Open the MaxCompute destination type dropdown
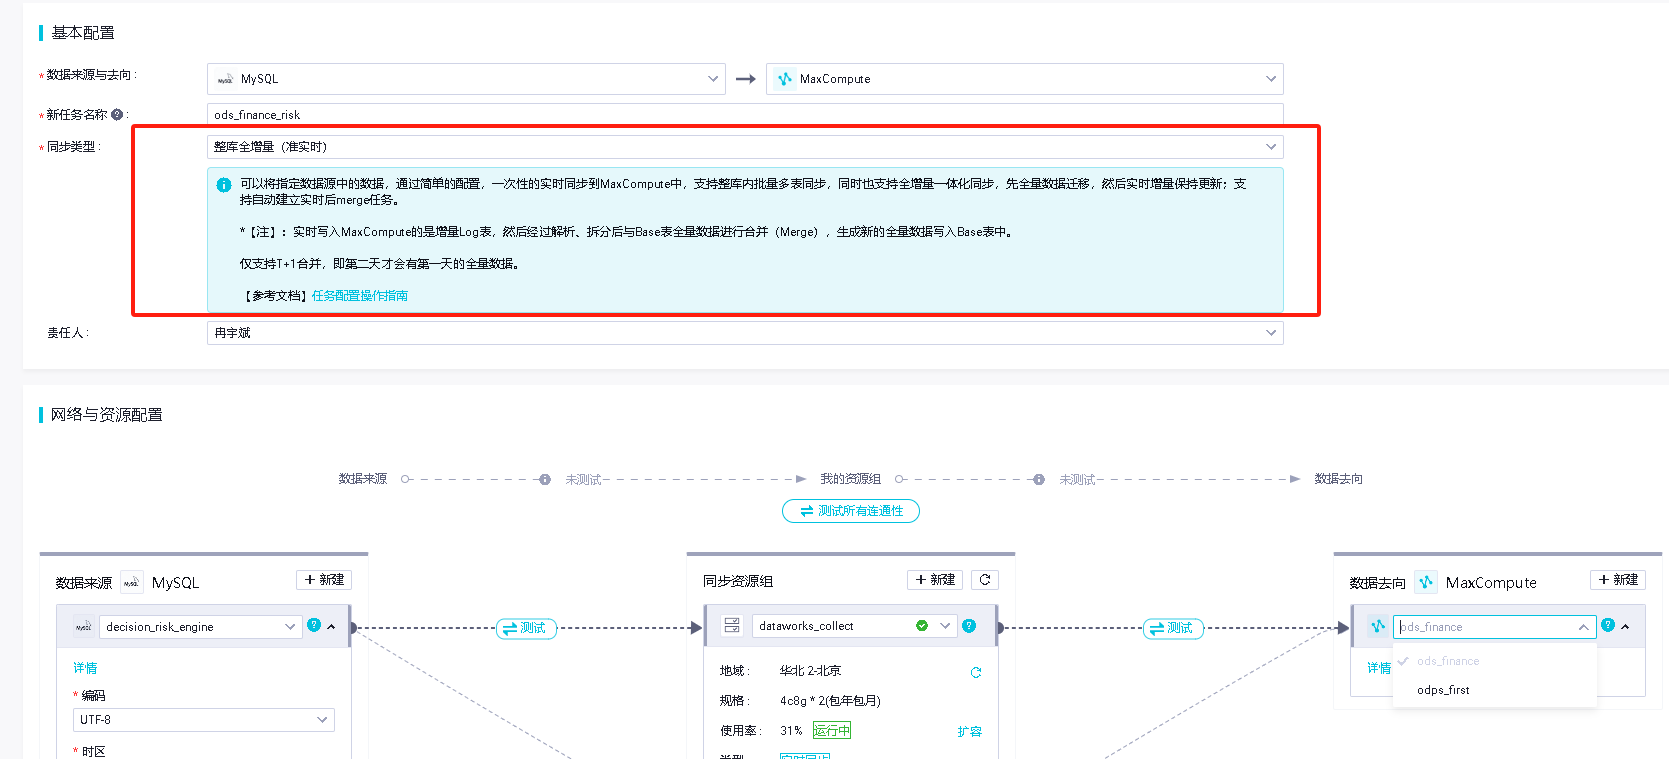Image resolution: width=1669 pixels, height=759 pixels. tap(1024, 79)
